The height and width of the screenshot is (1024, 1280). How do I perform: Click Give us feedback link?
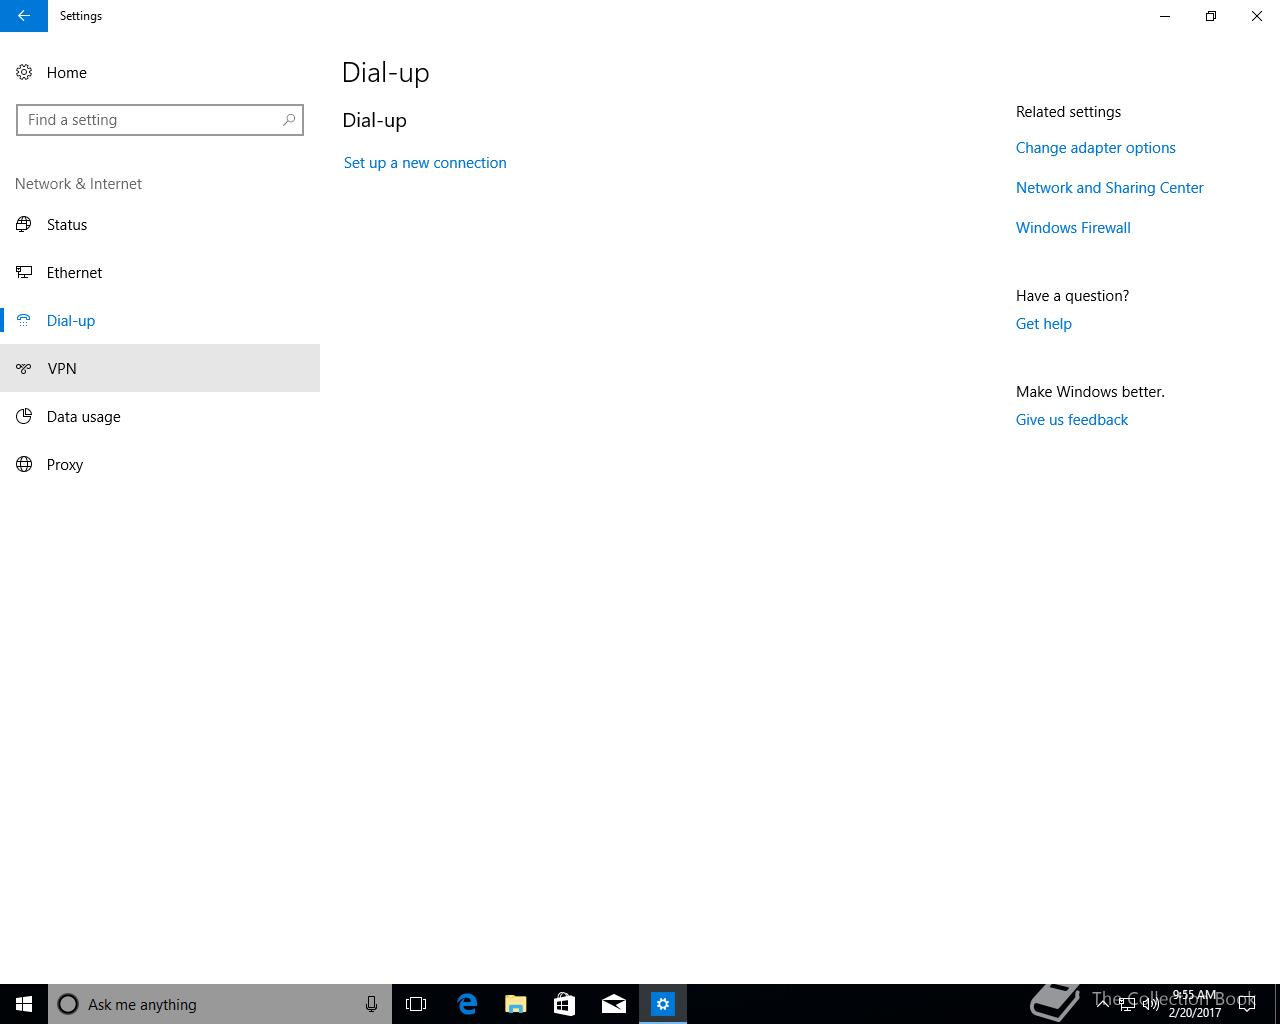coord(1071,420)
